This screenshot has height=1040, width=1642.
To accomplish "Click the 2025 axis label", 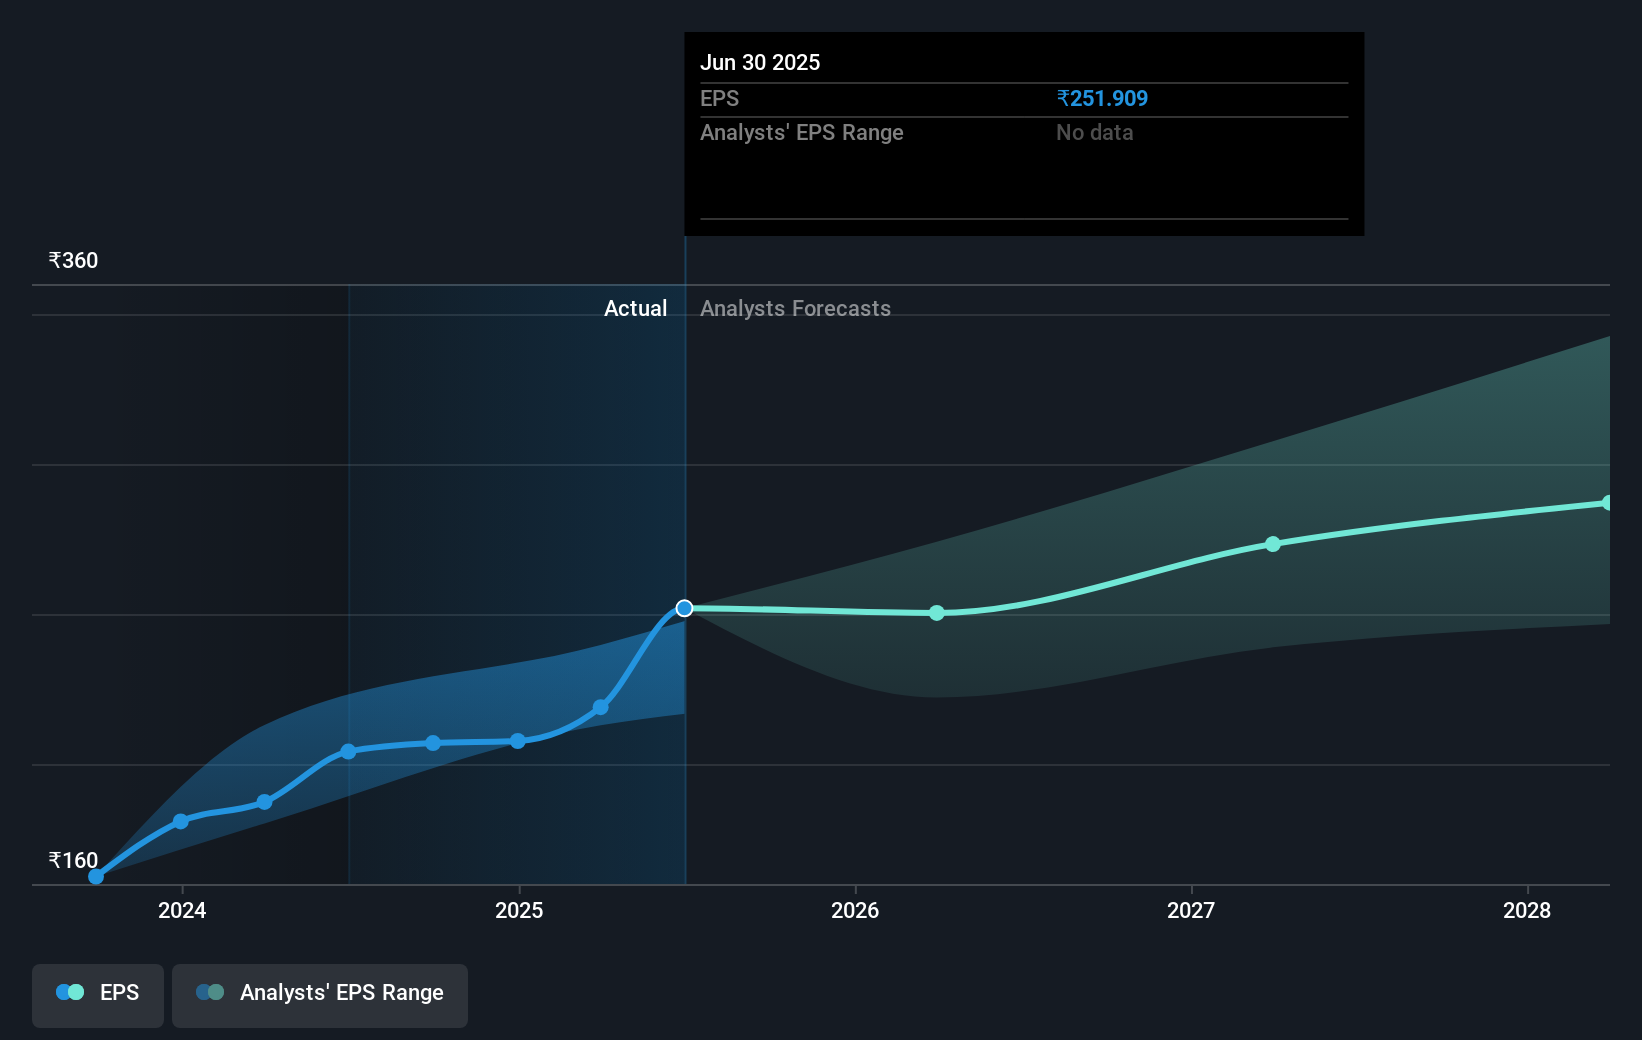I will tap(518, 911).
